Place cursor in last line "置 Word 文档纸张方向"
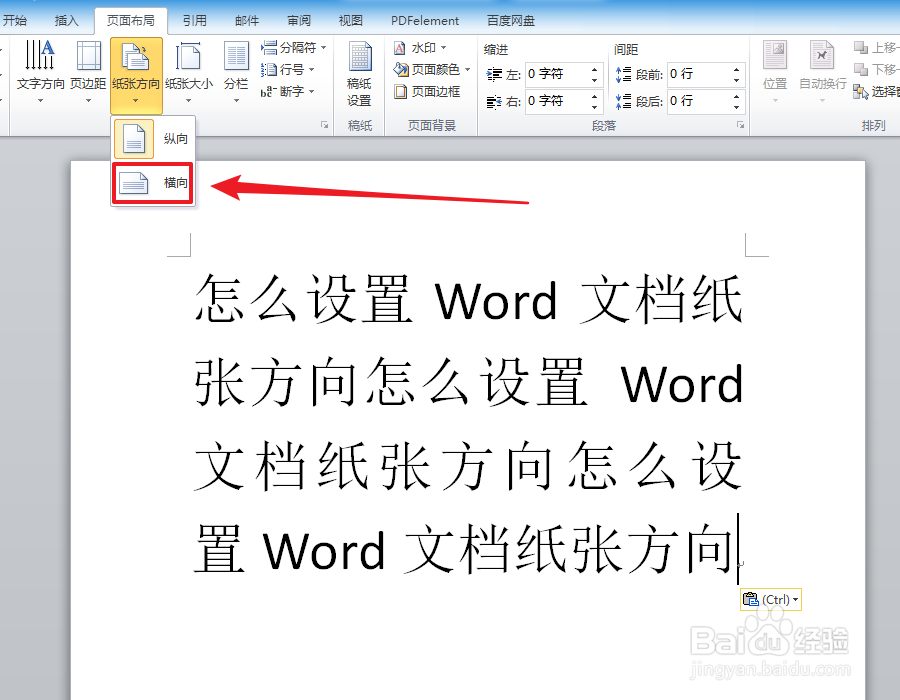 coord(464,550)
